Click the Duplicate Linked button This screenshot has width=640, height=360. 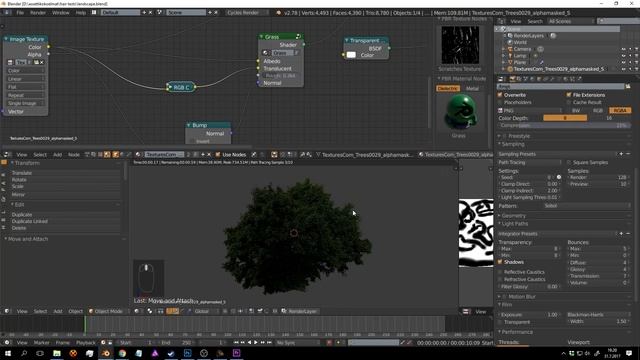tap(65, 221)
